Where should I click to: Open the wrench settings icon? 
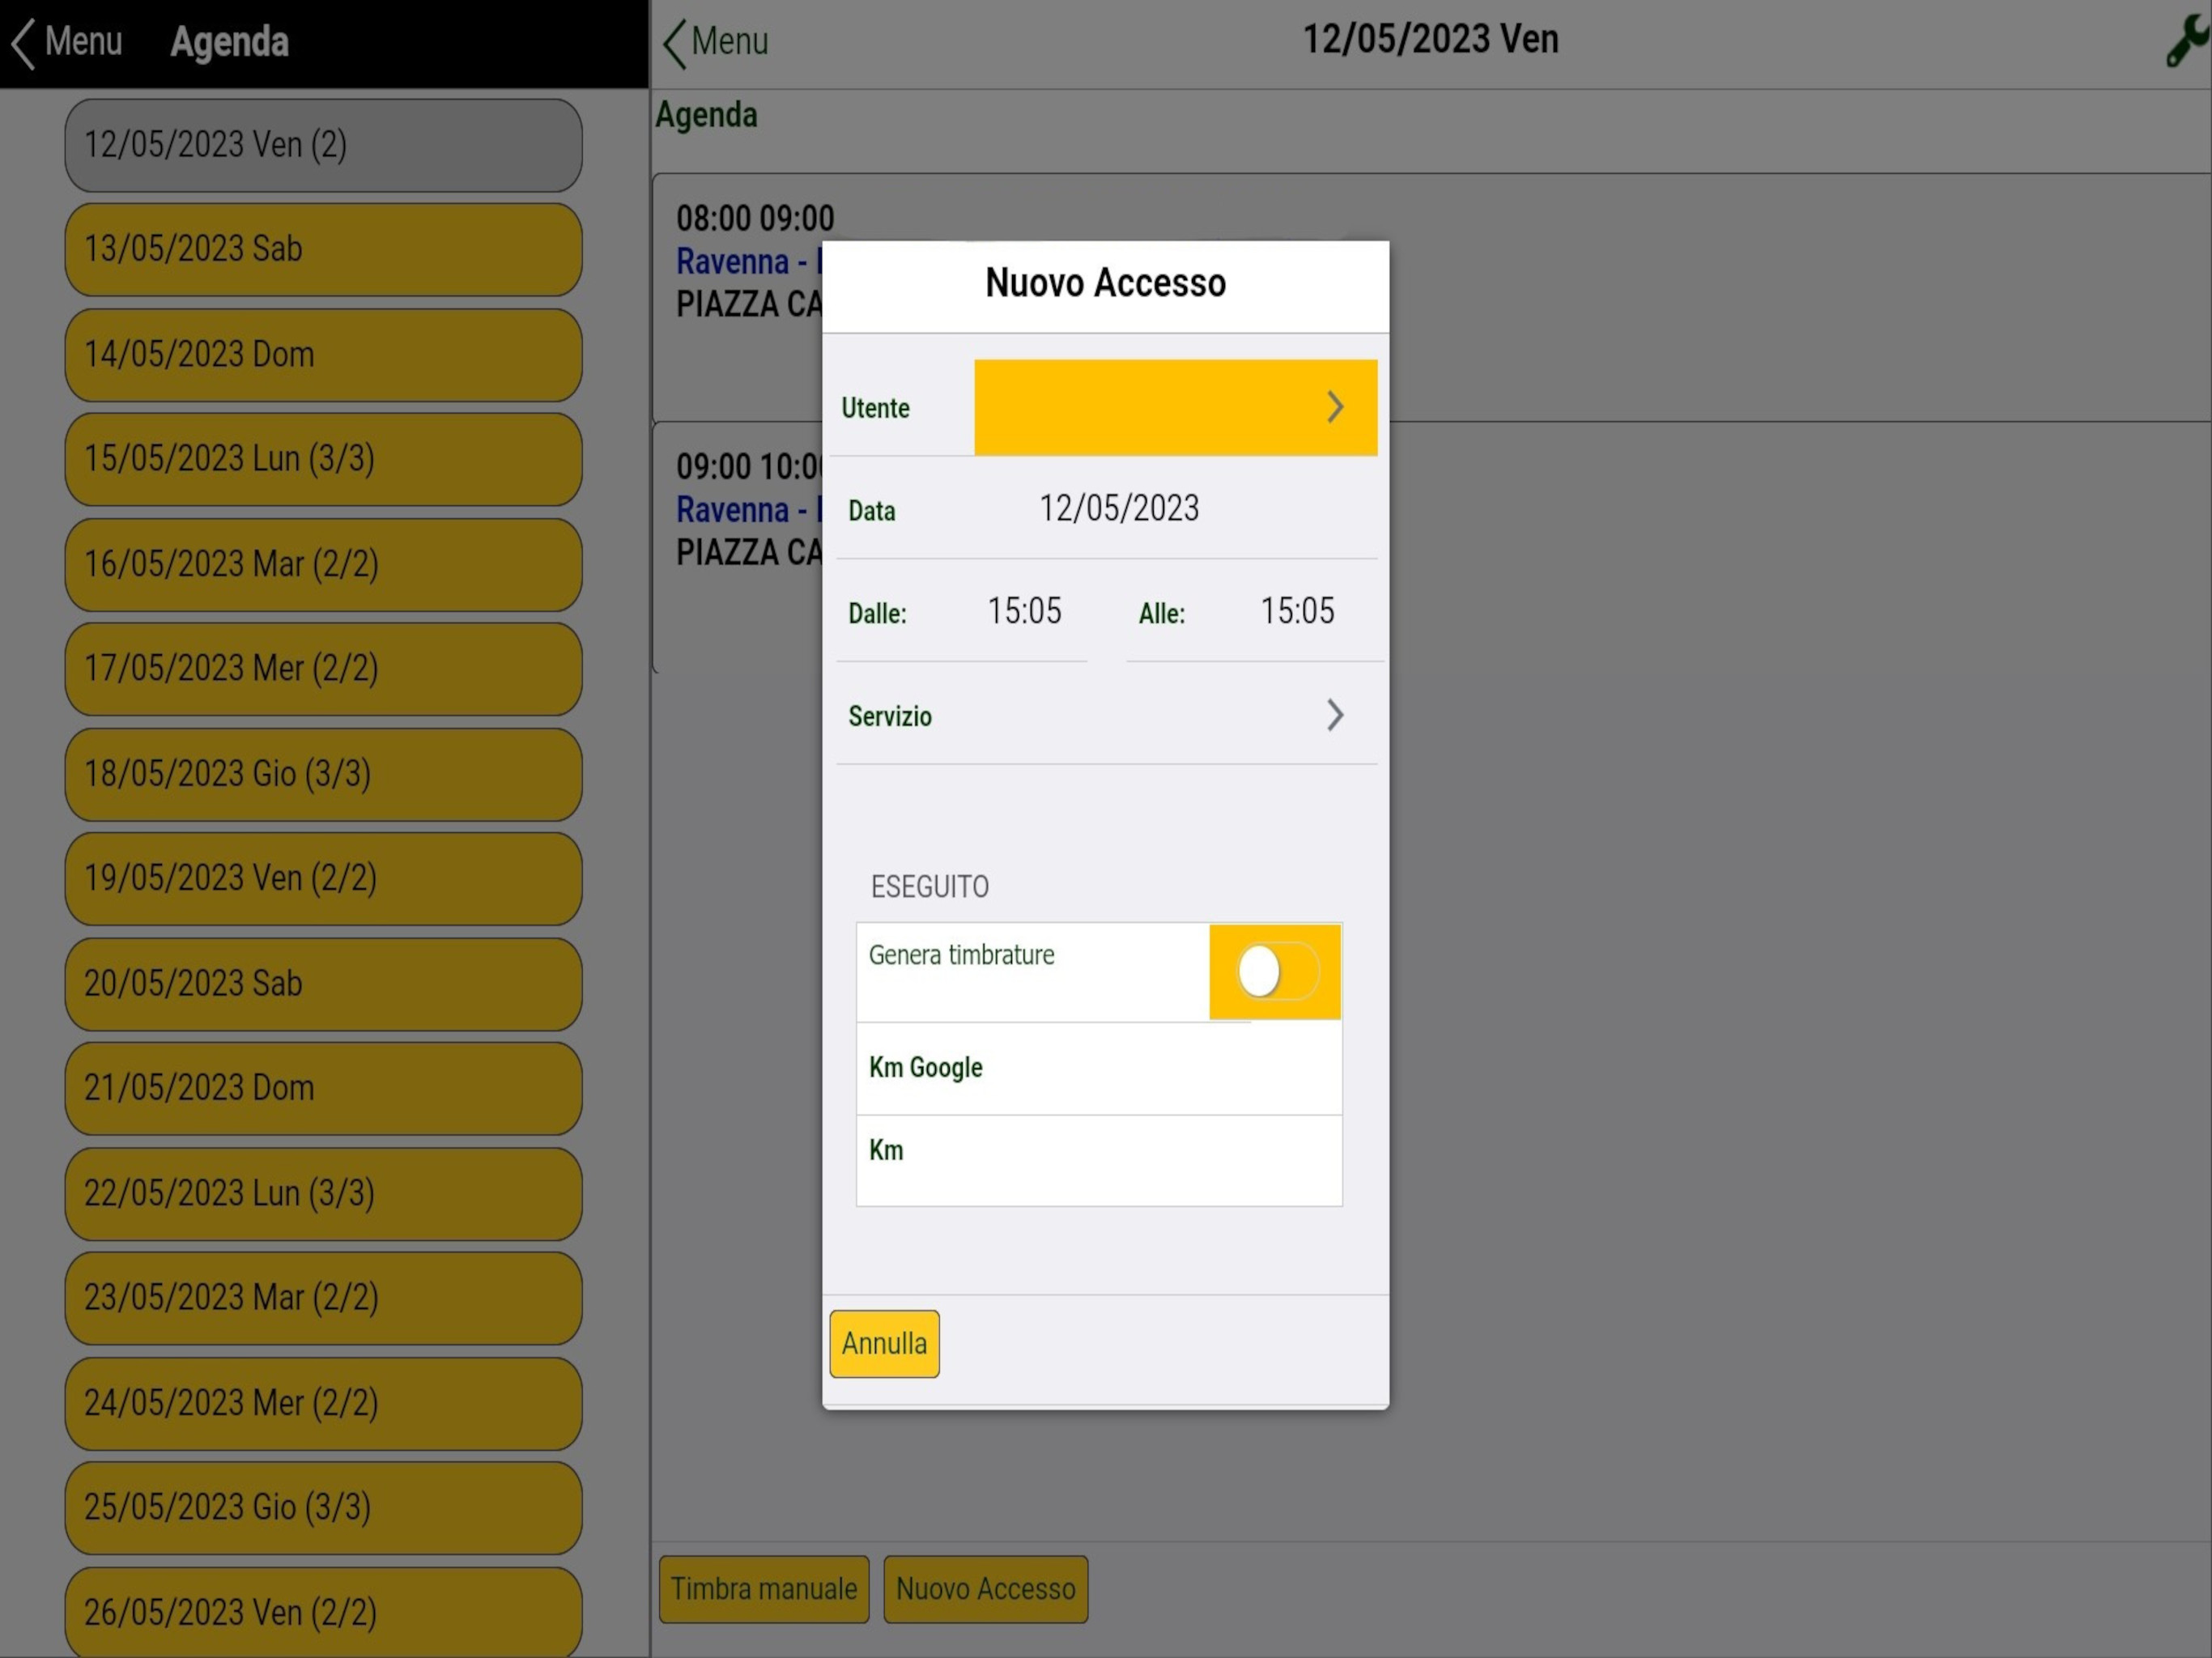pos(2187,41)
